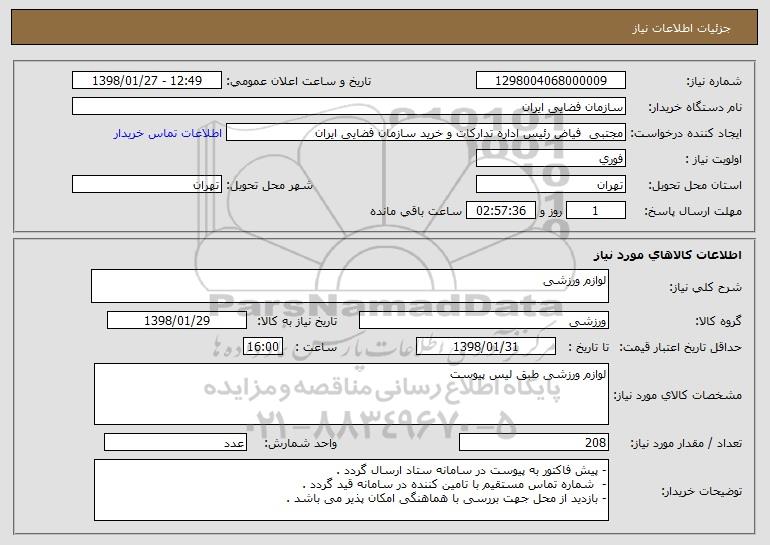Select the counting unit field عدد

point(175,442)
